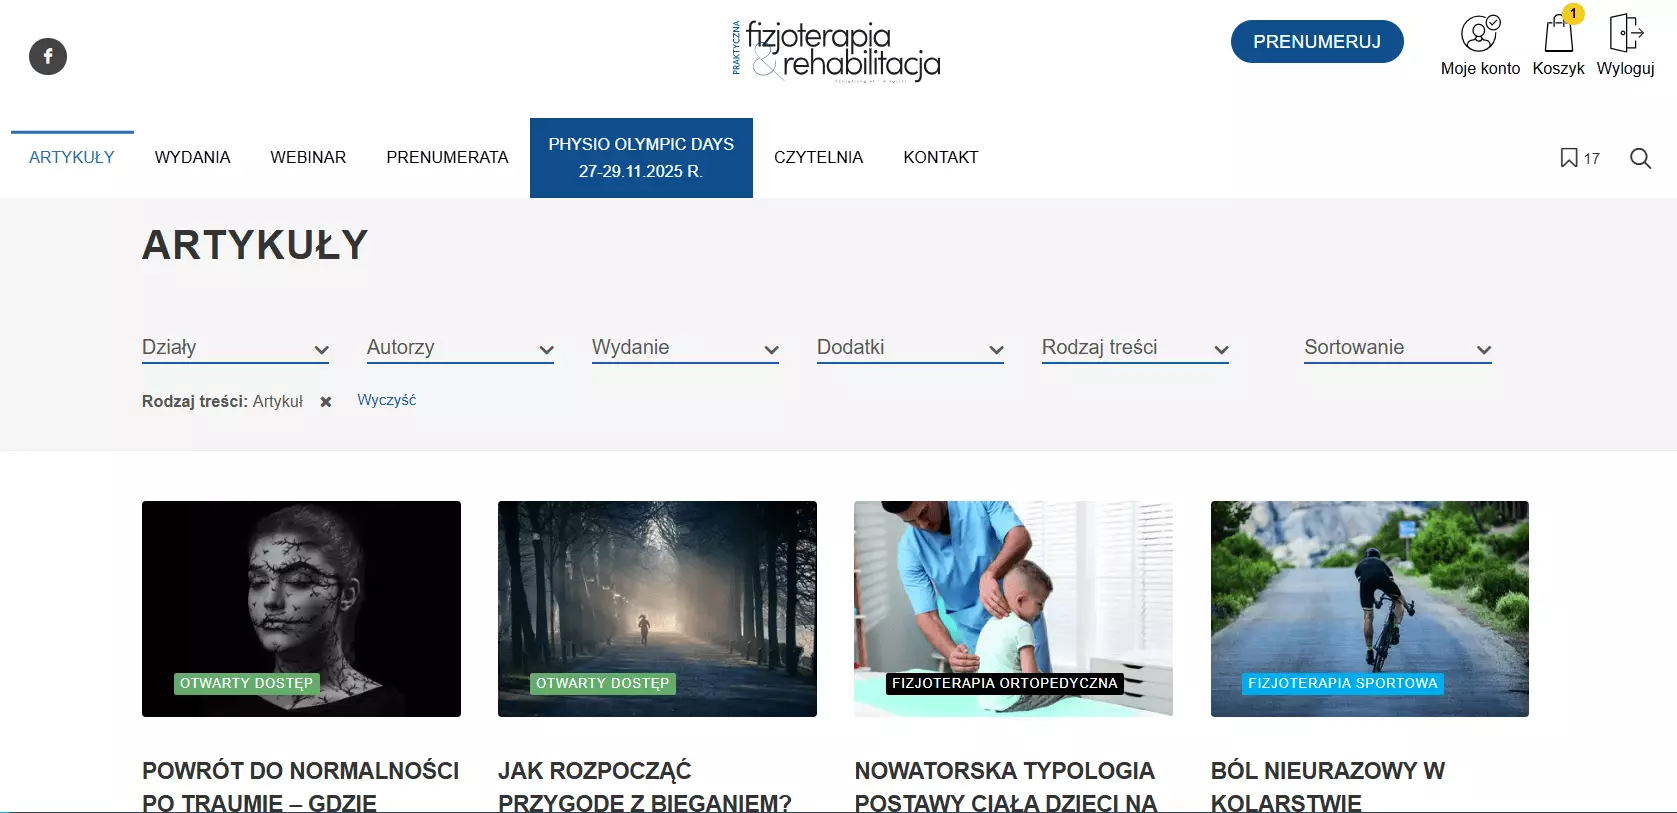Image resolution: width=1677 pixels, height=813 pixels.
Task: Open saved bookmarks icon with 17
Action: coord(1580,158)
